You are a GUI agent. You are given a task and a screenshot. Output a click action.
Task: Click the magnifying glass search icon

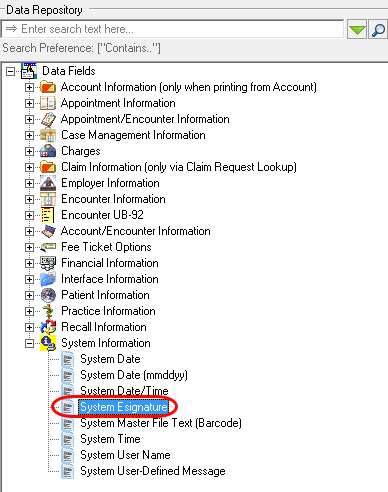click(x=378, y=30)
